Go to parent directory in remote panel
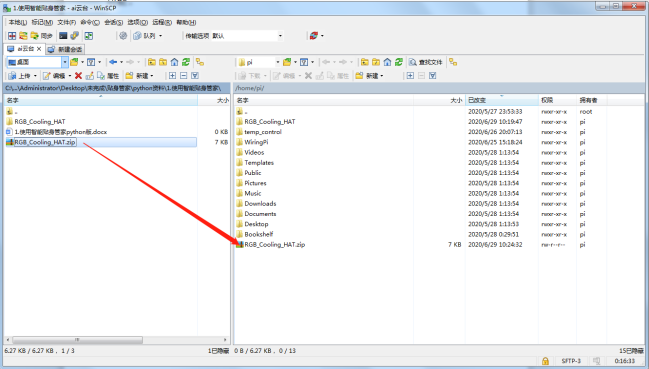649x369 pixels. [x=365, y=62]
